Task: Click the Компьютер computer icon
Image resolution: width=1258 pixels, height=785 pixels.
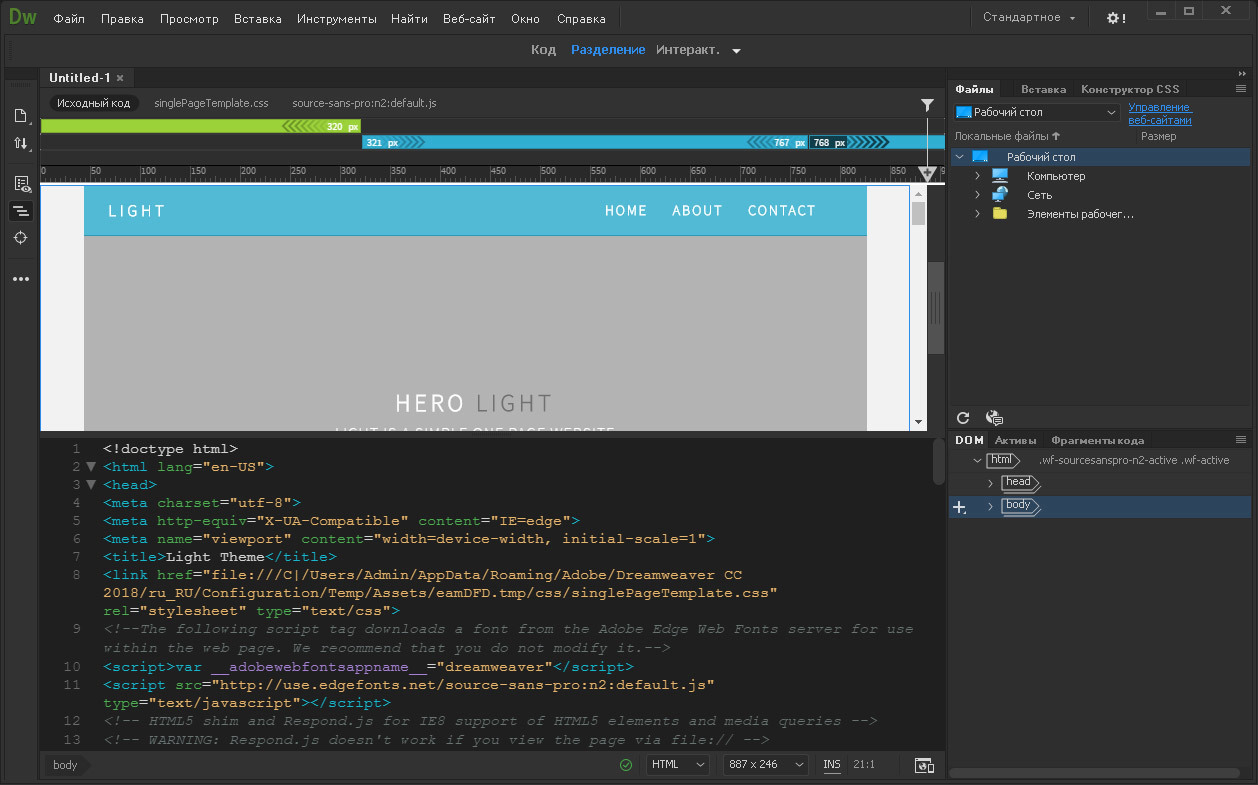Action: [x=1000, y=176]
